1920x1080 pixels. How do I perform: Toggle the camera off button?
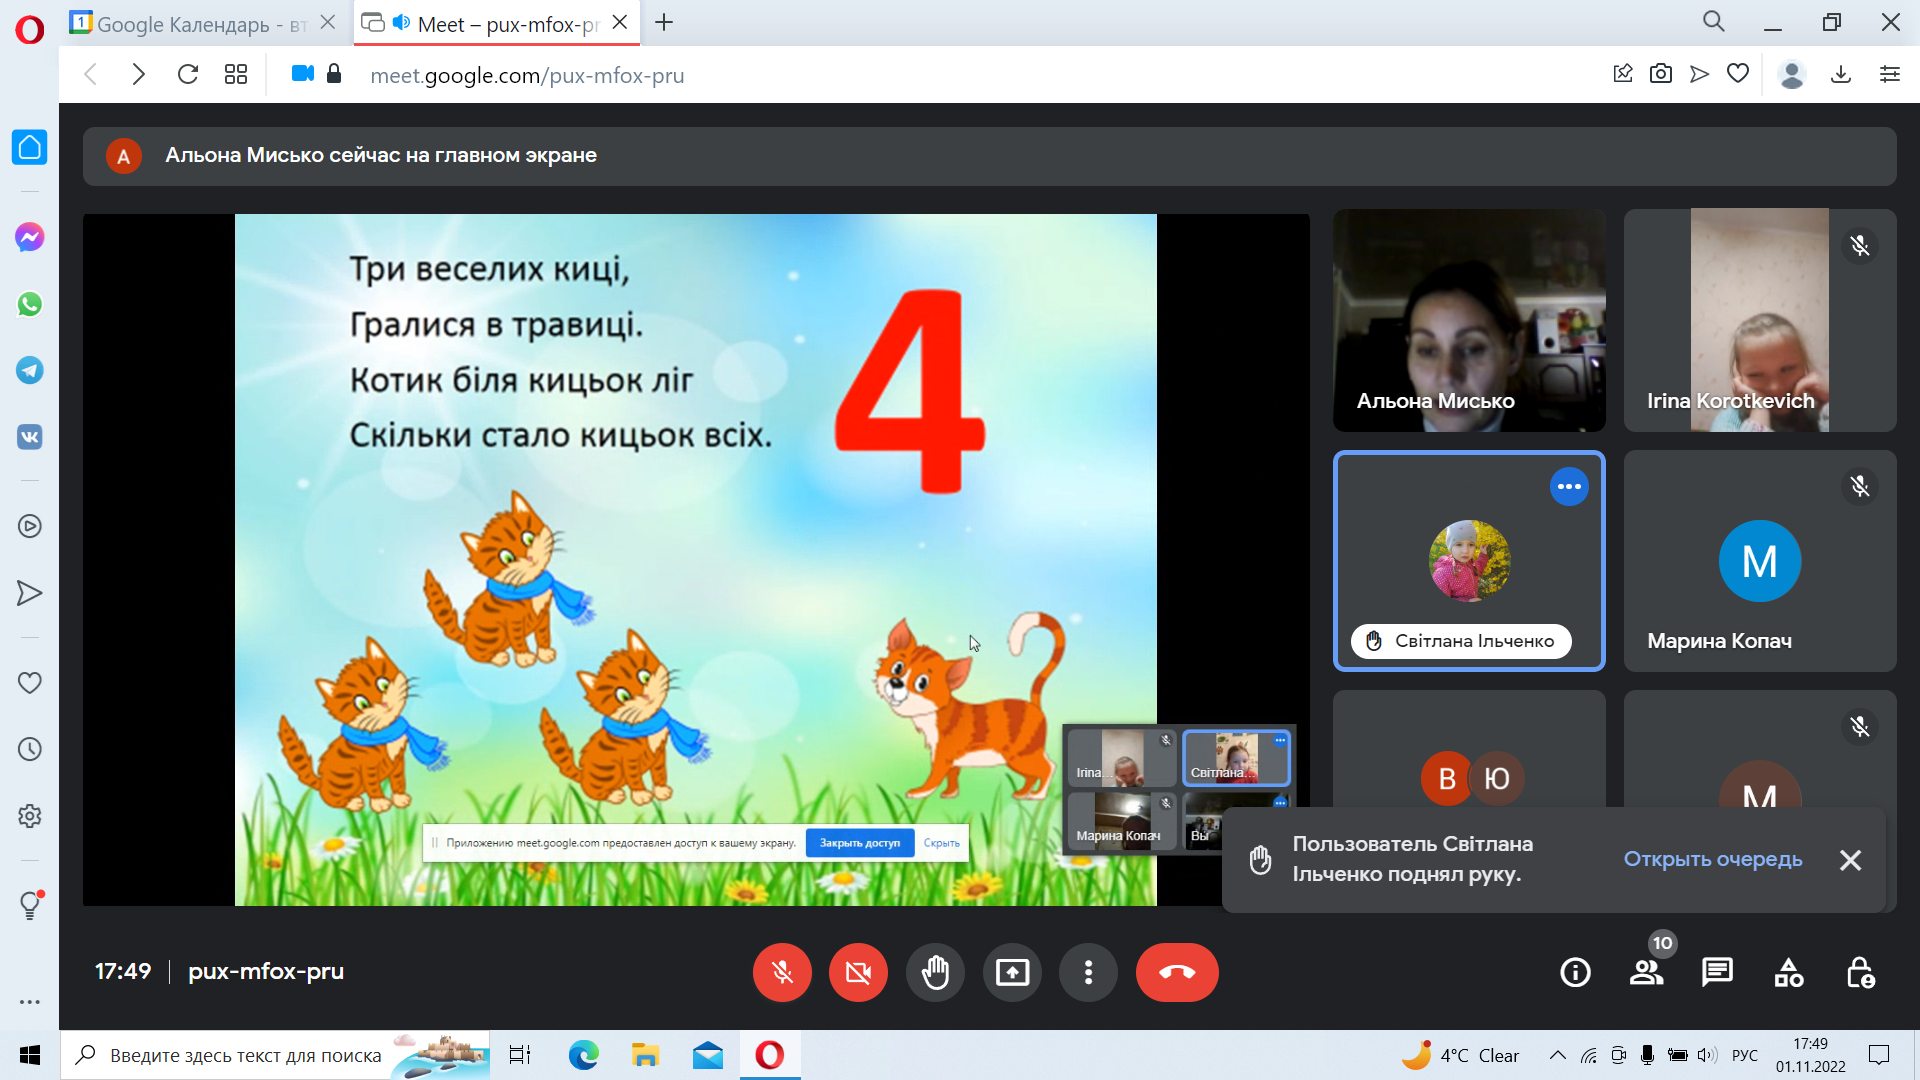(858, 972)
